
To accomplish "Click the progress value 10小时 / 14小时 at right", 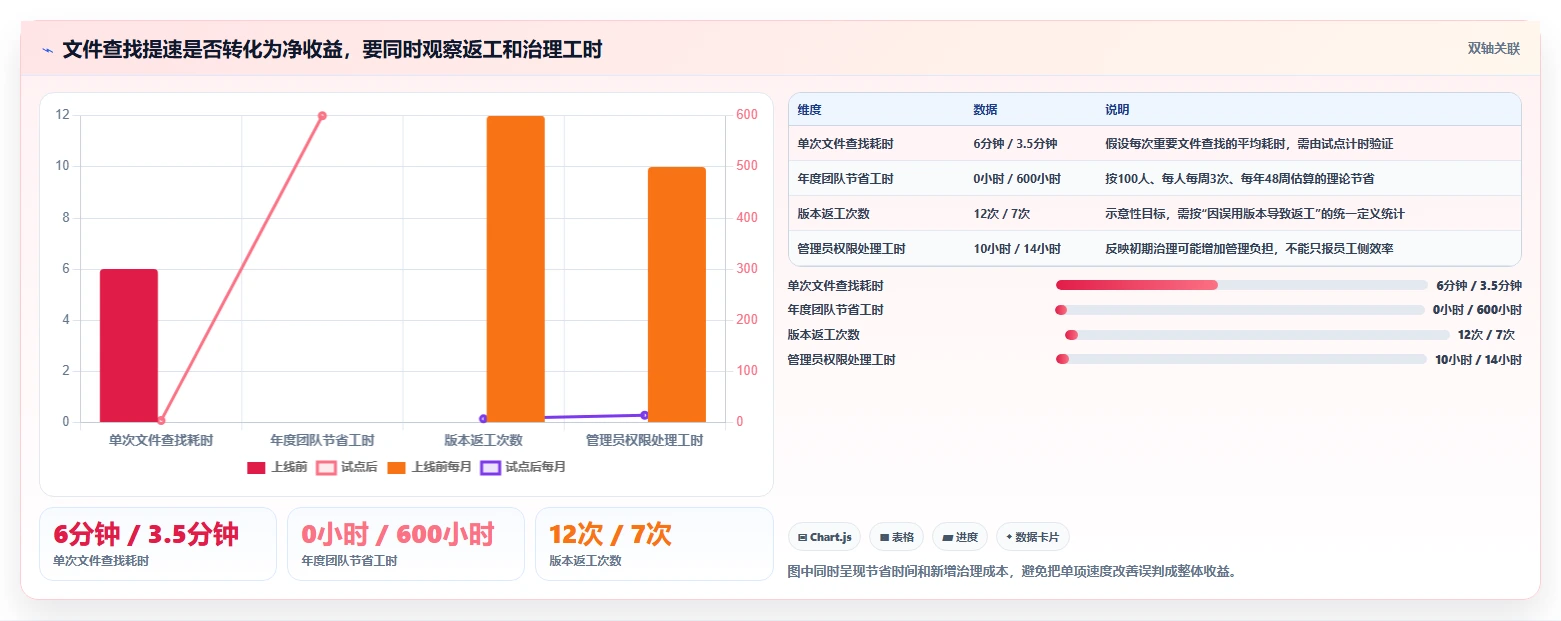I will [x=1478, y=360].
